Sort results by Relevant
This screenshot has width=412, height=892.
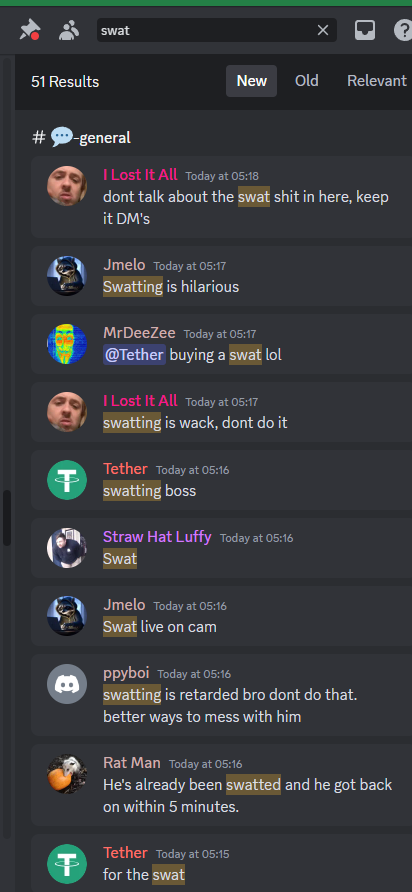point(377,81)
